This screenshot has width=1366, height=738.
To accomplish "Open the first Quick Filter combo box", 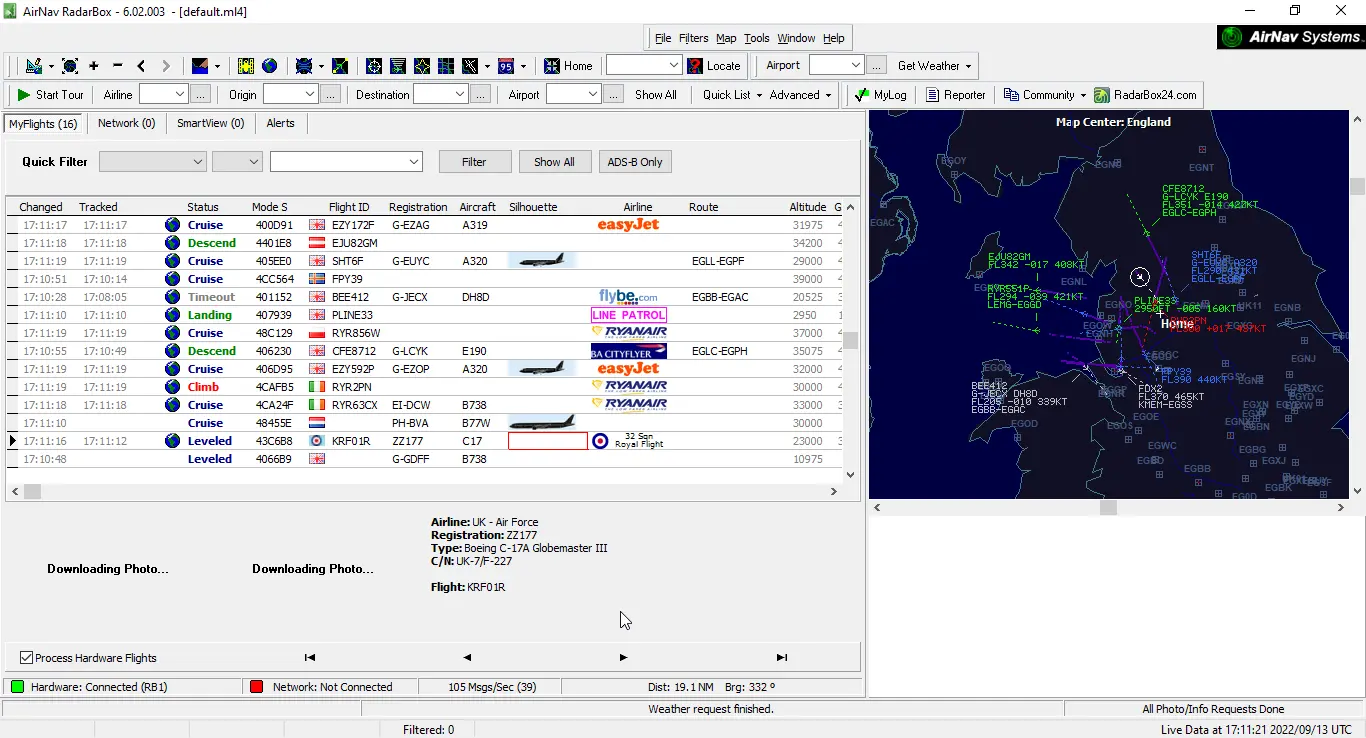I will (153, 162).
